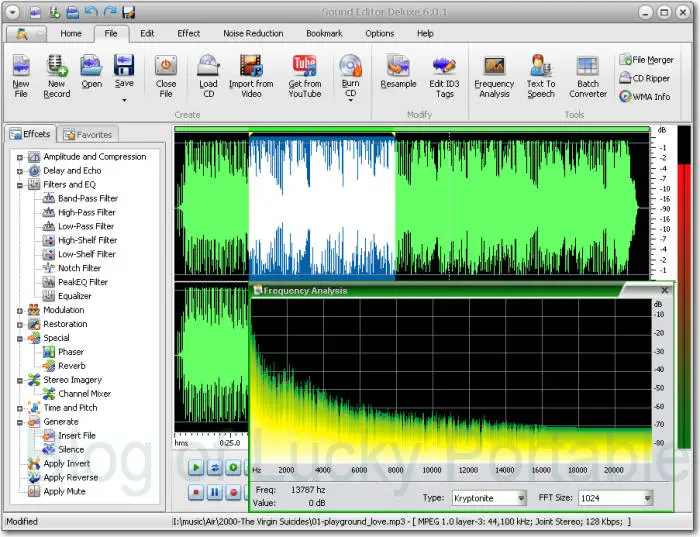Image resolution: width=700 pixels, height=537 pixels.
Task: Click green circle play-selection button
Action: point(233,467)
